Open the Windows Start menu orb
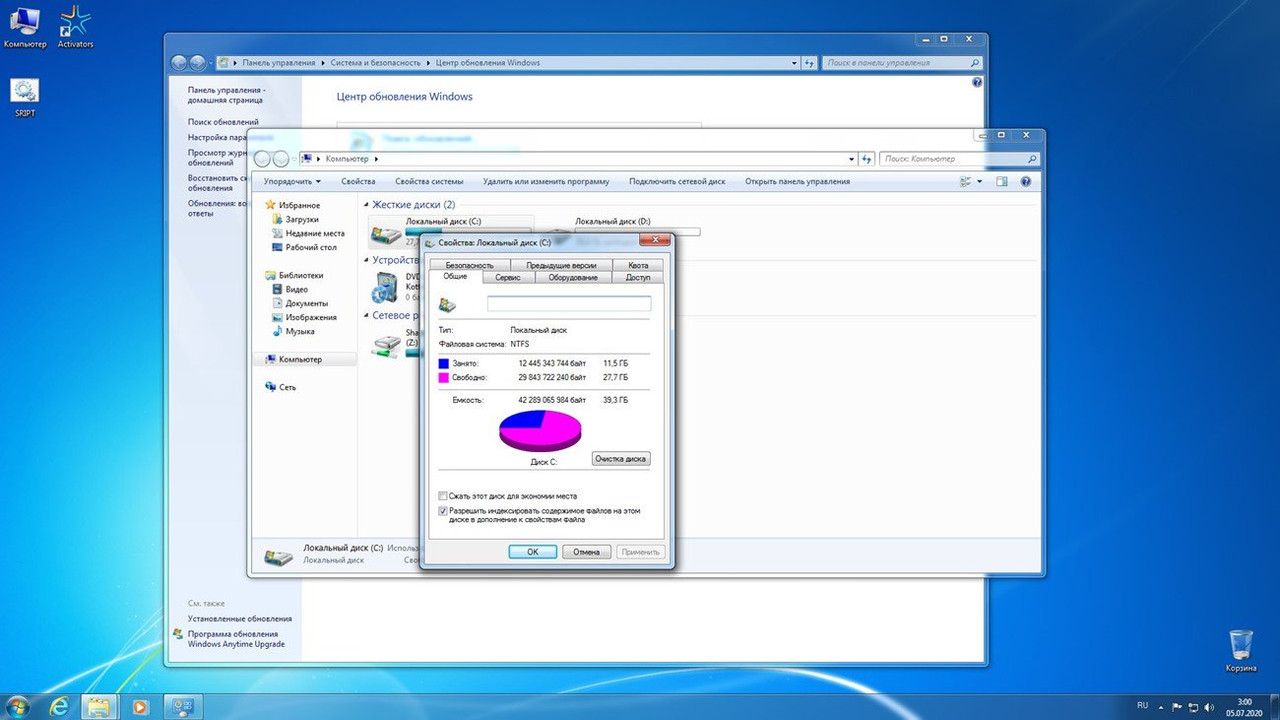Viewport: 1280px width, 720px height. coord(20,706)
